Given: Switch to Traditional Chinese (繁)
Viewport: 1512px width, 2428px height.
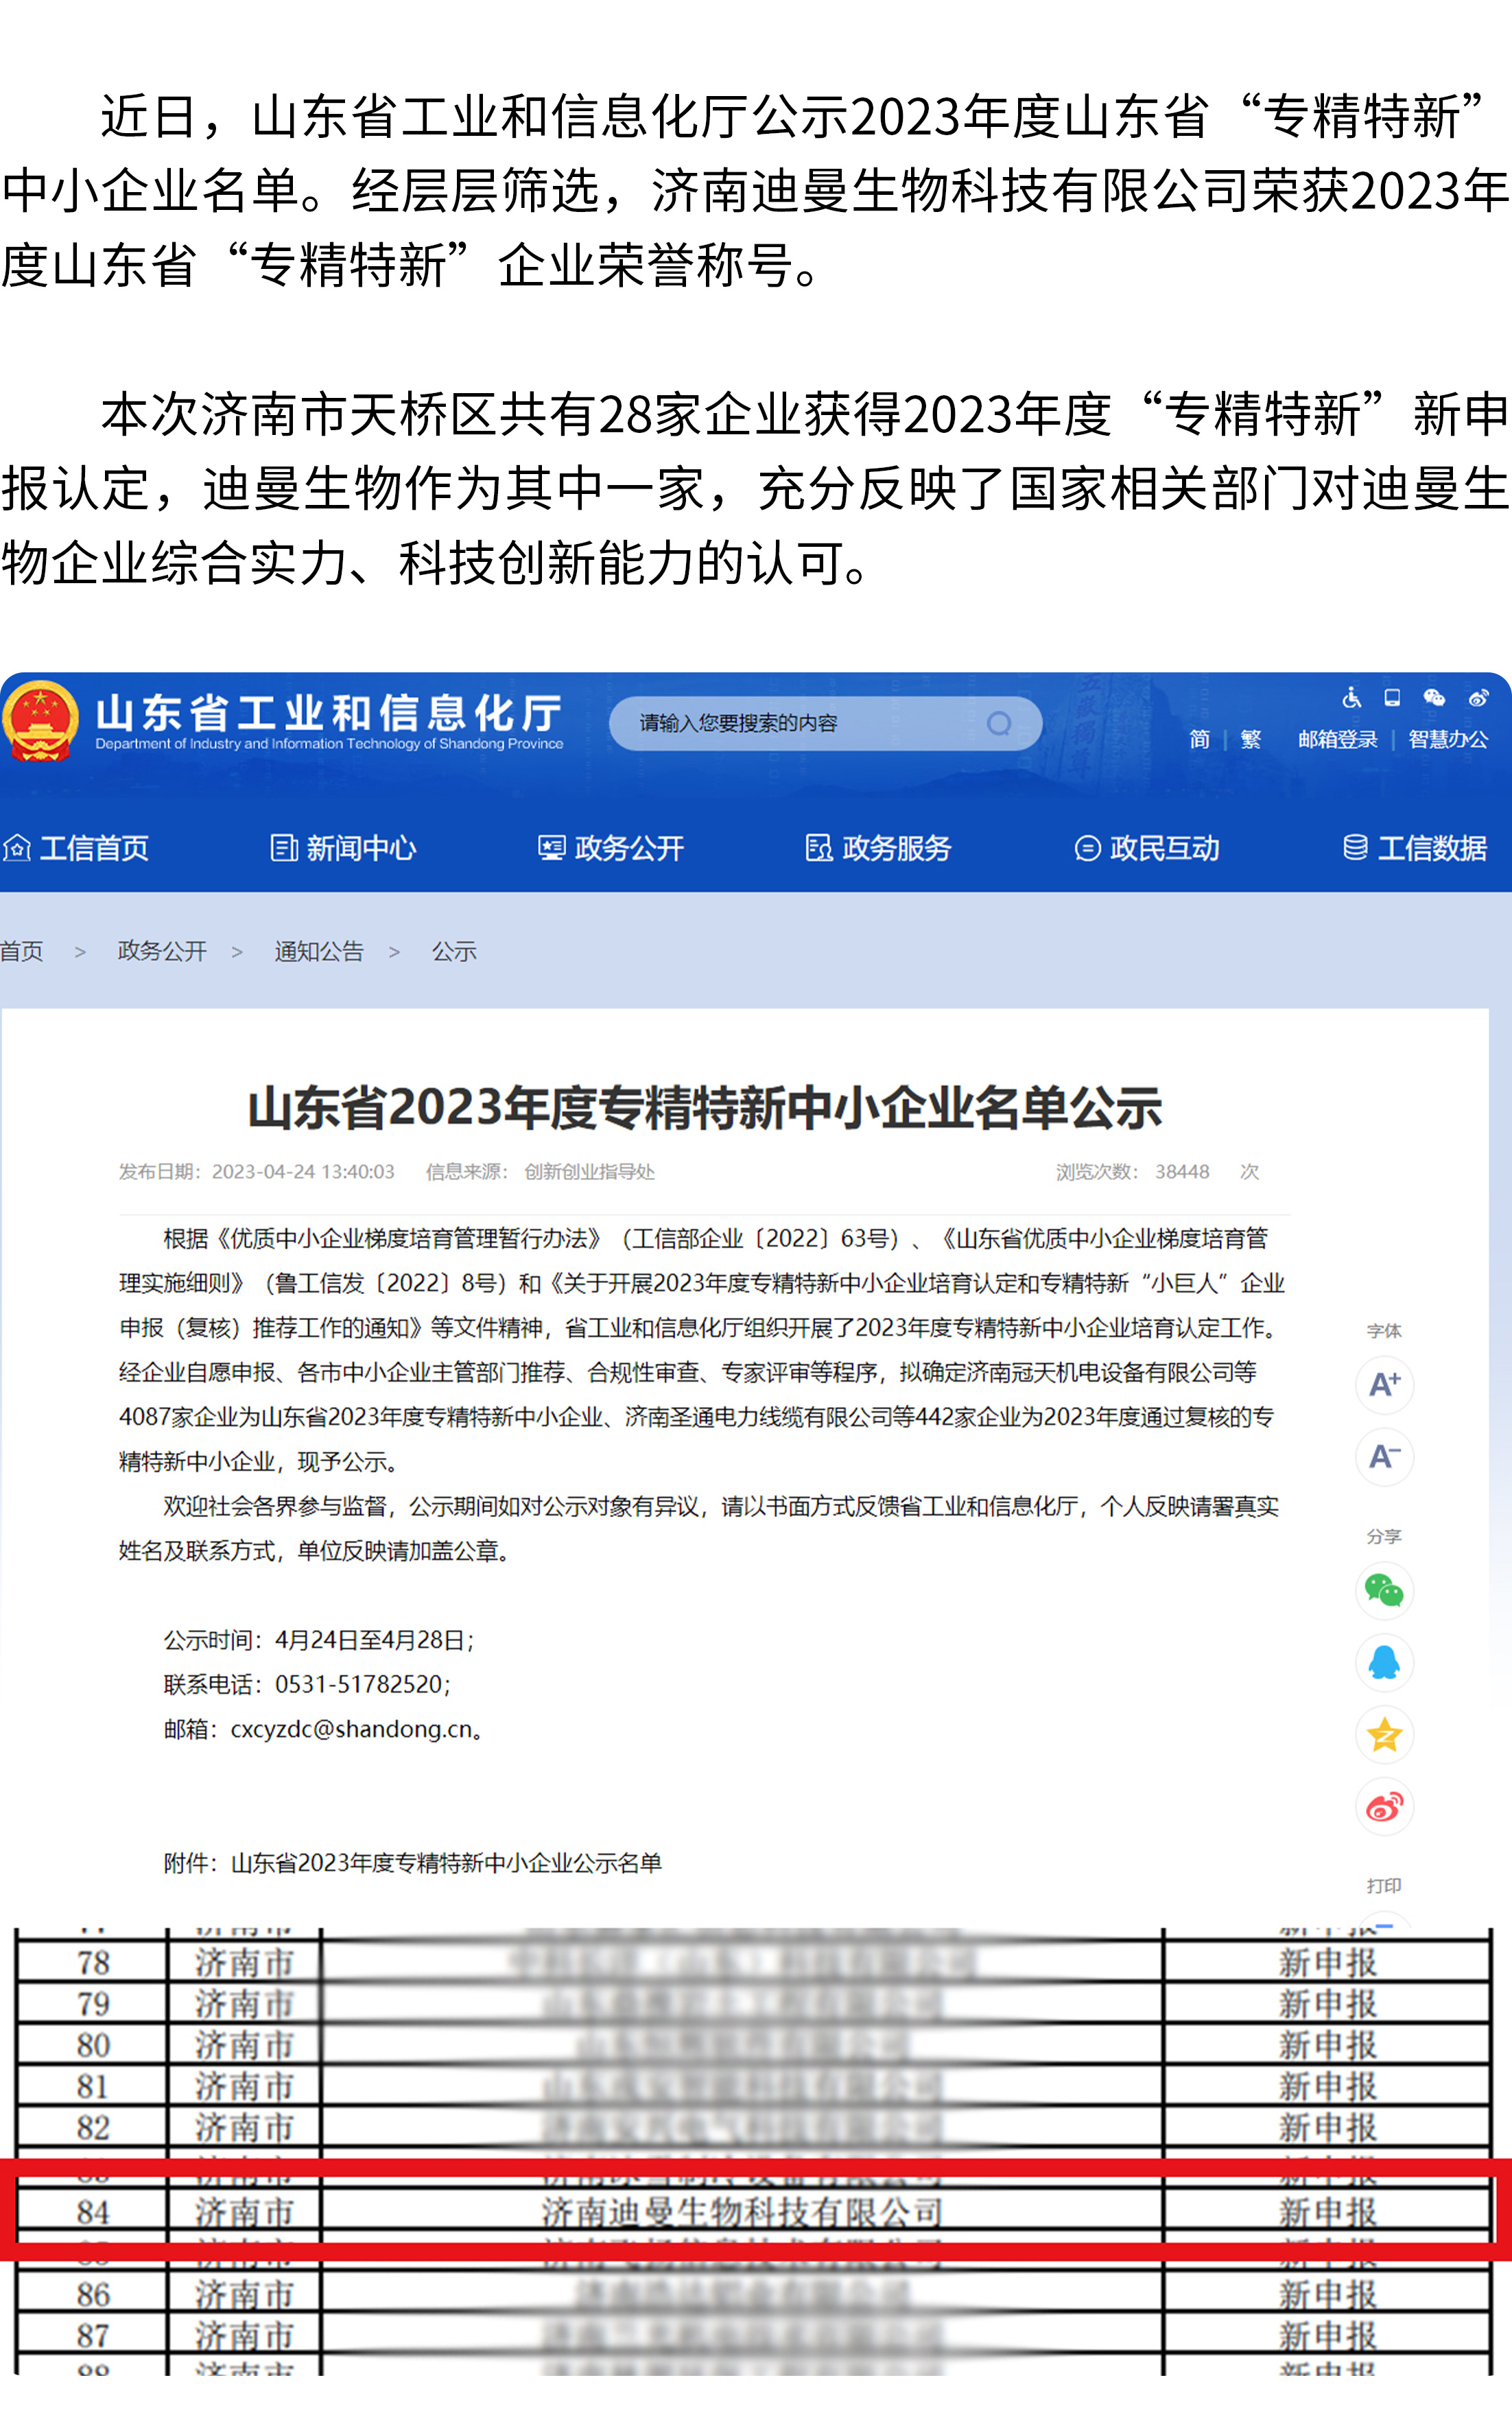Looking at the screenshot, I should click(x=1250, y=739).
